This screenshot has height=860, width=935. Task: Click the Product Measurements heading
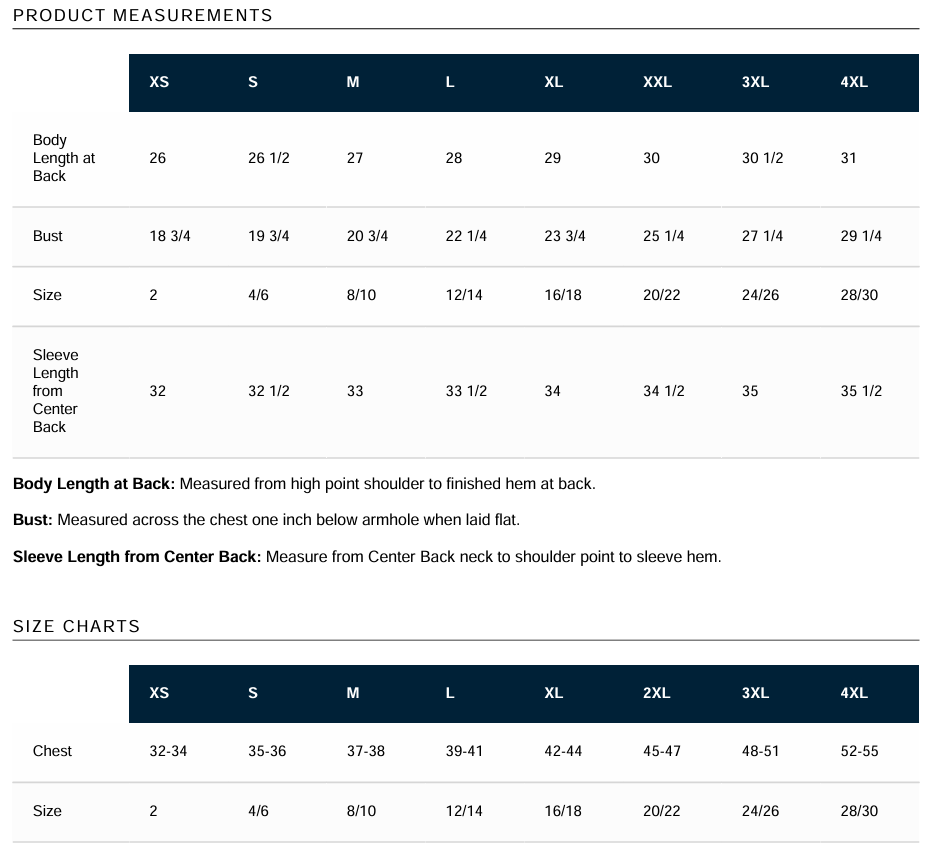[x=143, y=16]
